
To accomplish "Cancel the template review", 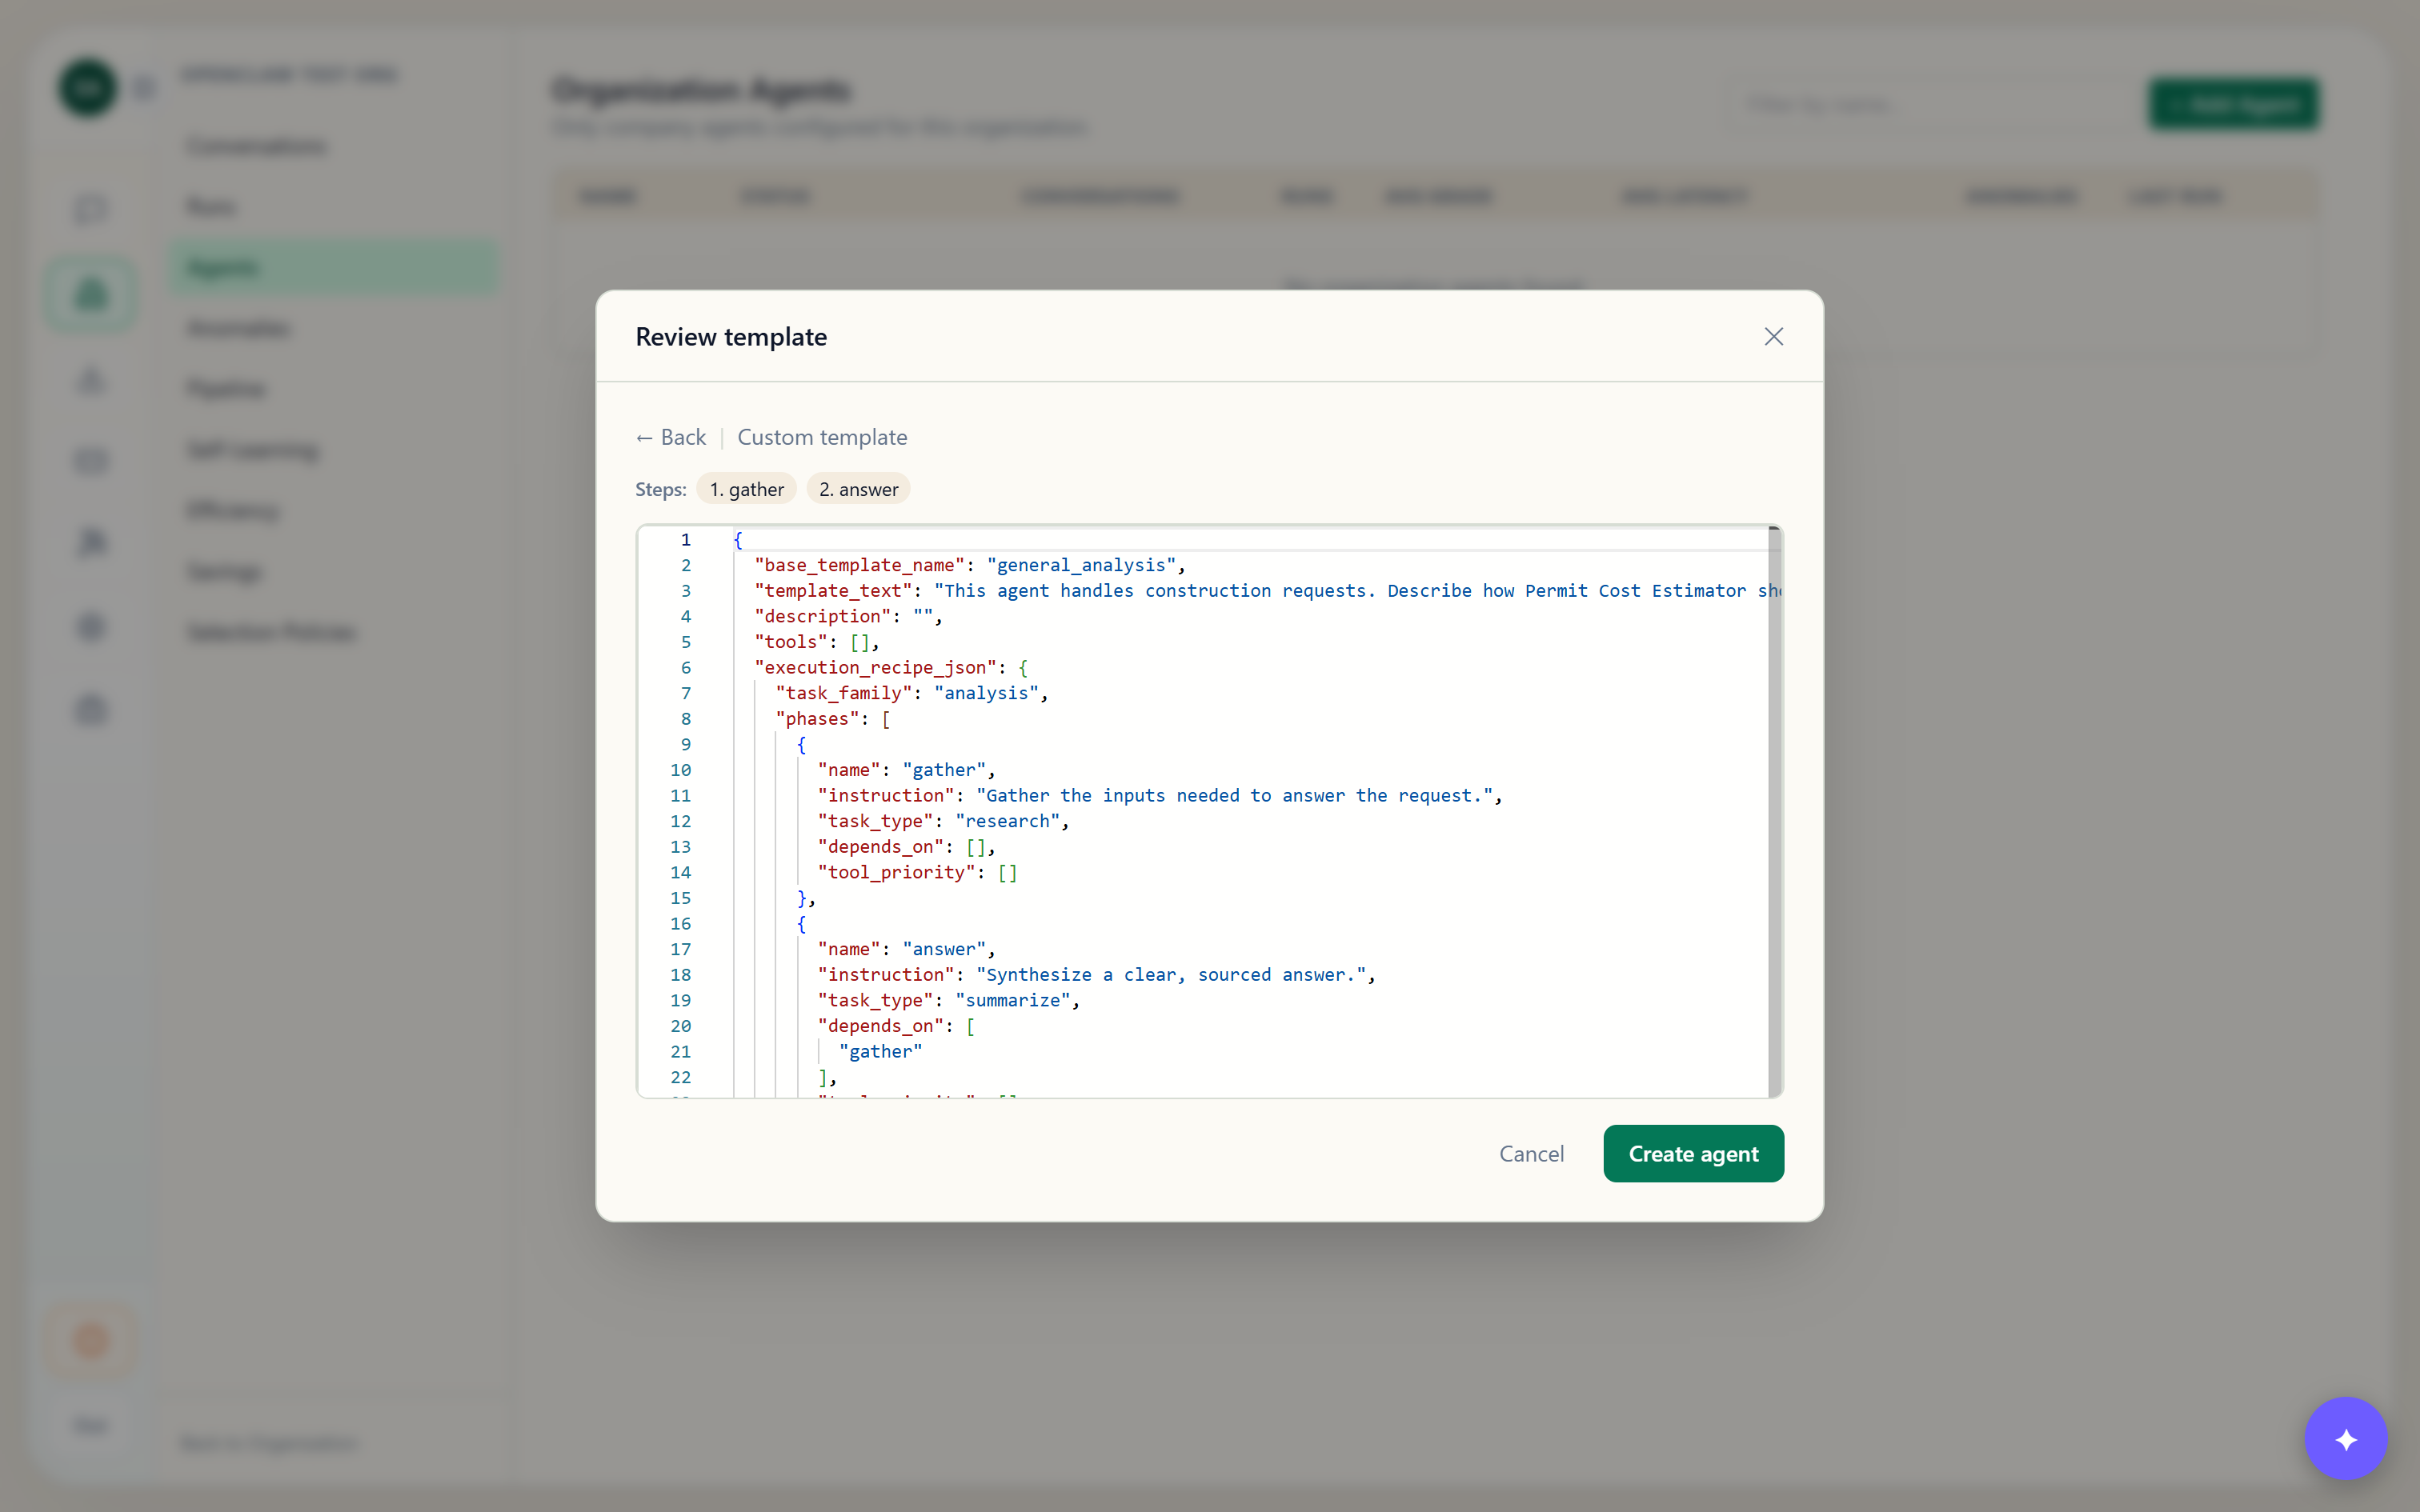I will (1531, 1153).
